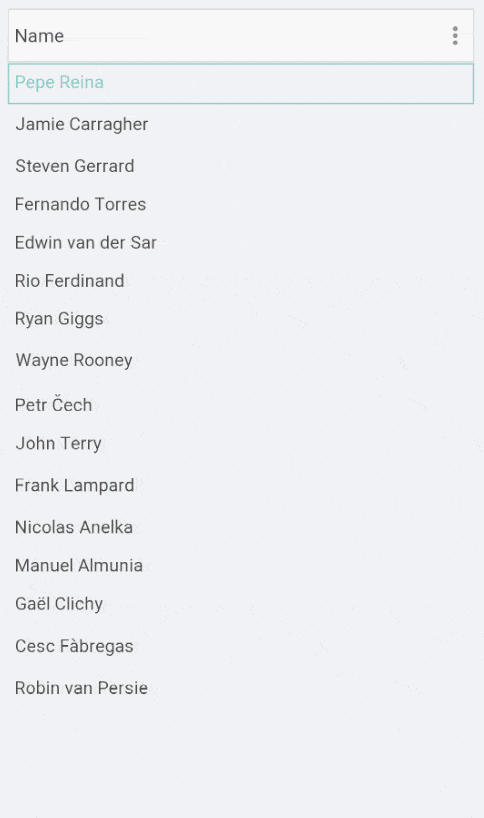This screenshot has width=484, height=818.
Task: Pick the Nicolas Anelka row
Action: [241, 527]
